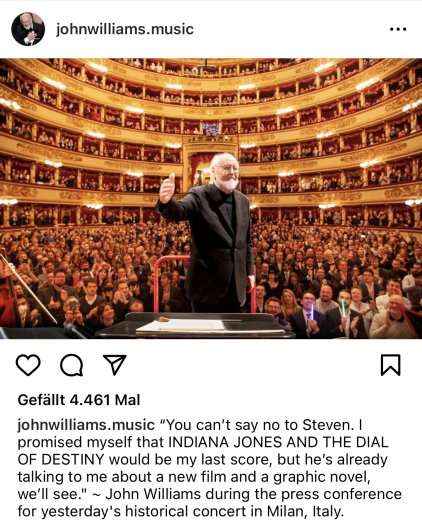Open the johnwilliams.music profile avatar
The height and width of the screenshot is (525, 422).
(28, 29)
